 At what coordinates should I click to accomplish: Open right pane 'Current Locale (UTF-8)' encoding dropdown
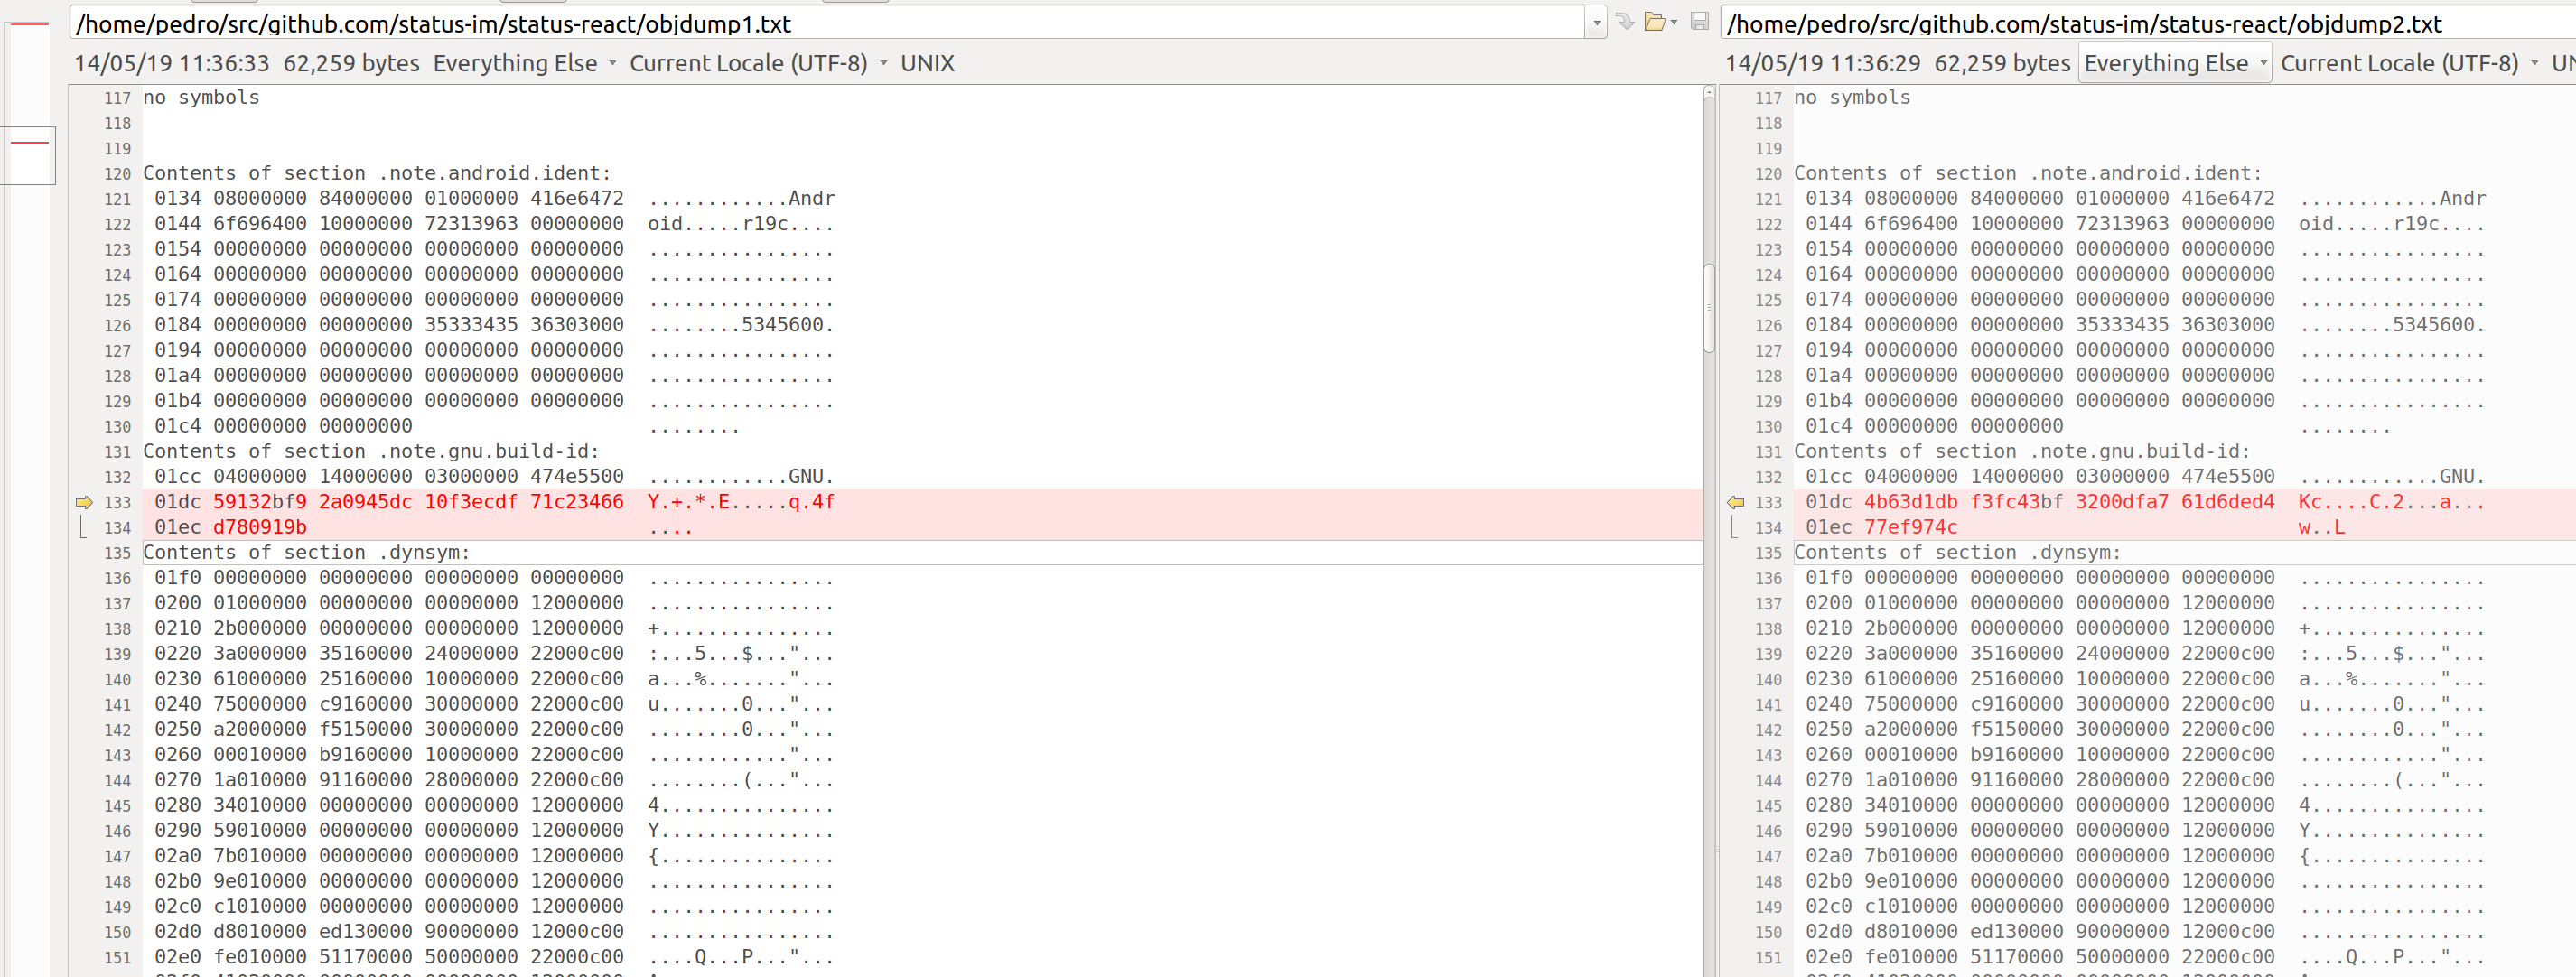(x=2409, y=63)
